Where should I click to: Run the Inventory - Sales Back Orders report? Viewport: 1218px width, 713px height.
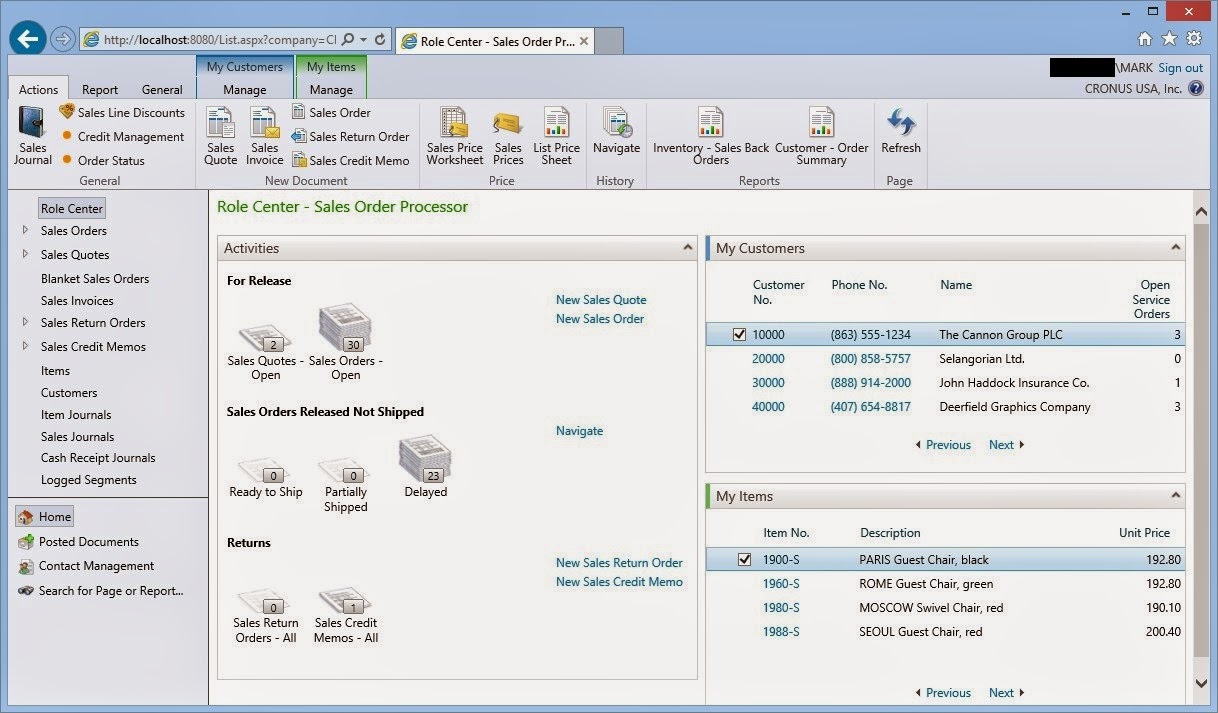710,136
